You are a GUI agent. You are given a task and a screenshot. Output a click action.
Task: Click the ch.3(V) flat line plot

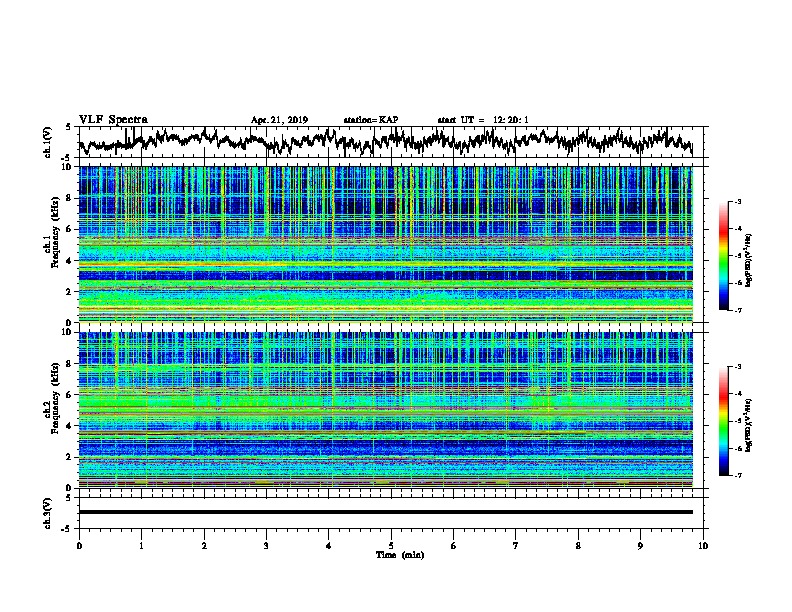coord(393,513)
